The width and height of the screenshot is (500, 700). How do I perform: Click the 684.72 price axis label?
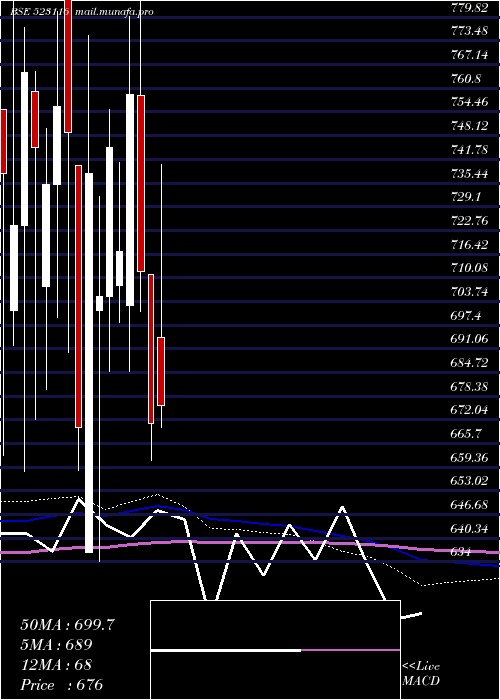pyautogui.click(x=469, y=363)
